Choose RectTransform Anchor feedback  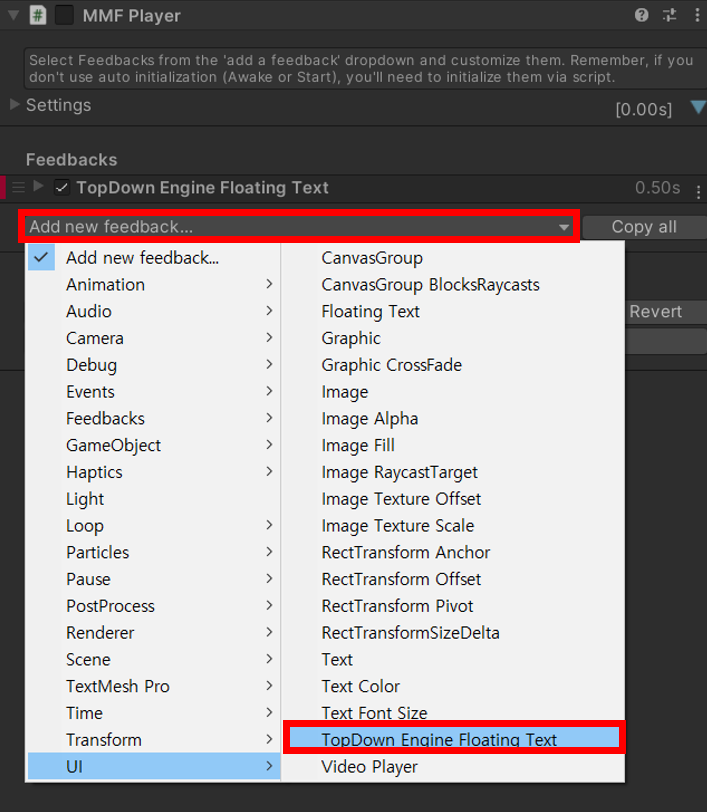pyautogui.click(x=453, y=553)
